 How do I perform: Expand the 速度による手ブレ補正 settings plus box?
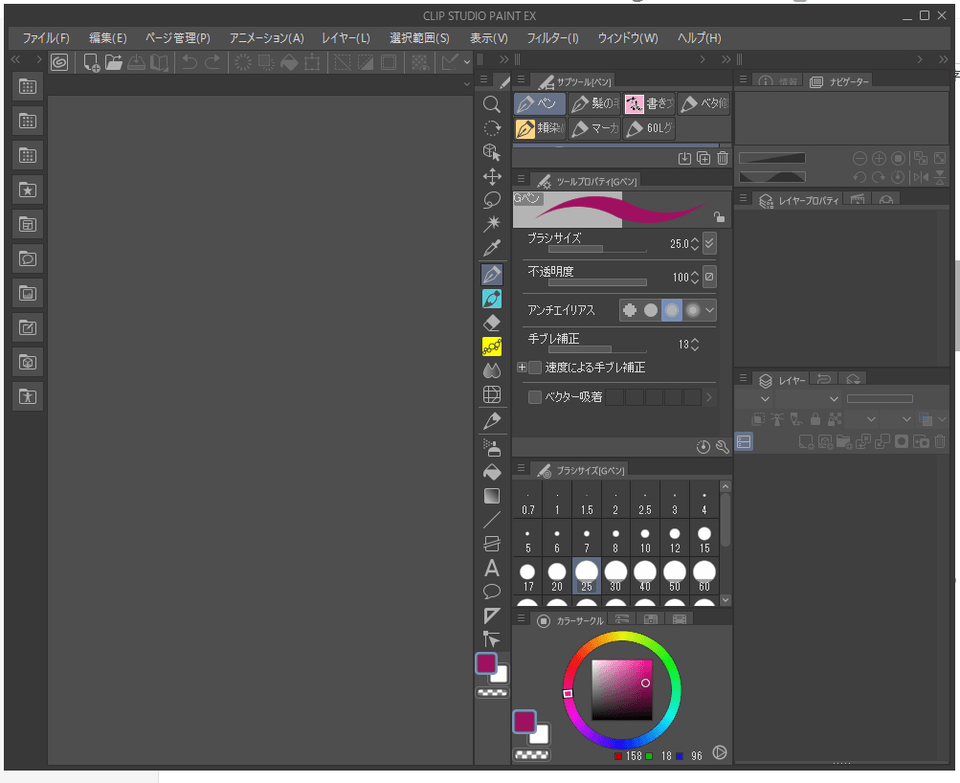[x=522, y=367]
